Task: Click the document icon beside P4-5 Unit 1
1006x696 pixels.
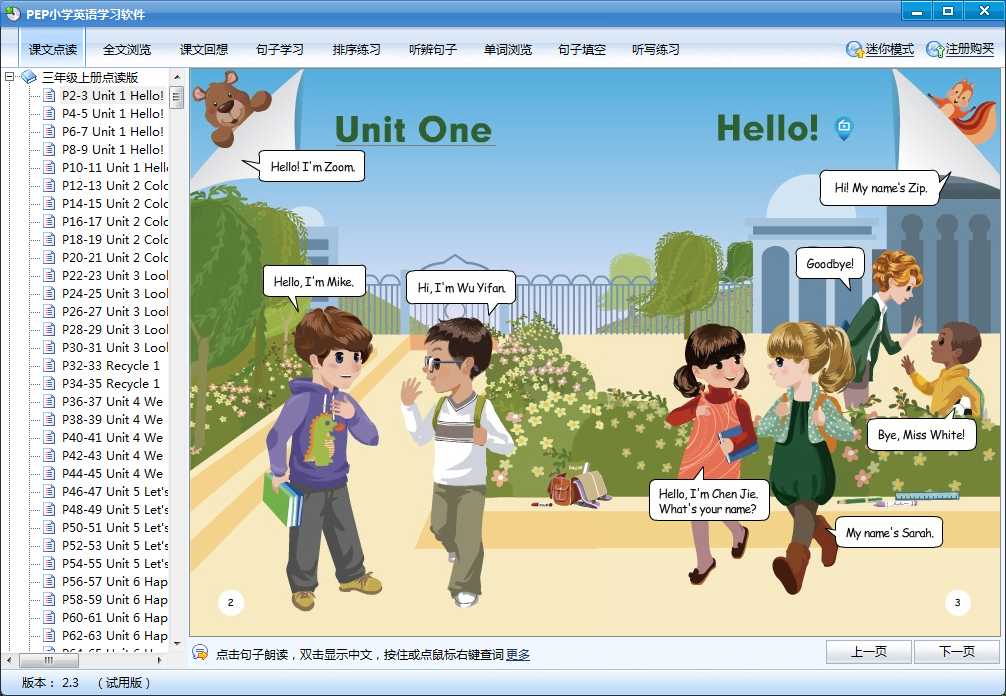Action: point(49,114)
